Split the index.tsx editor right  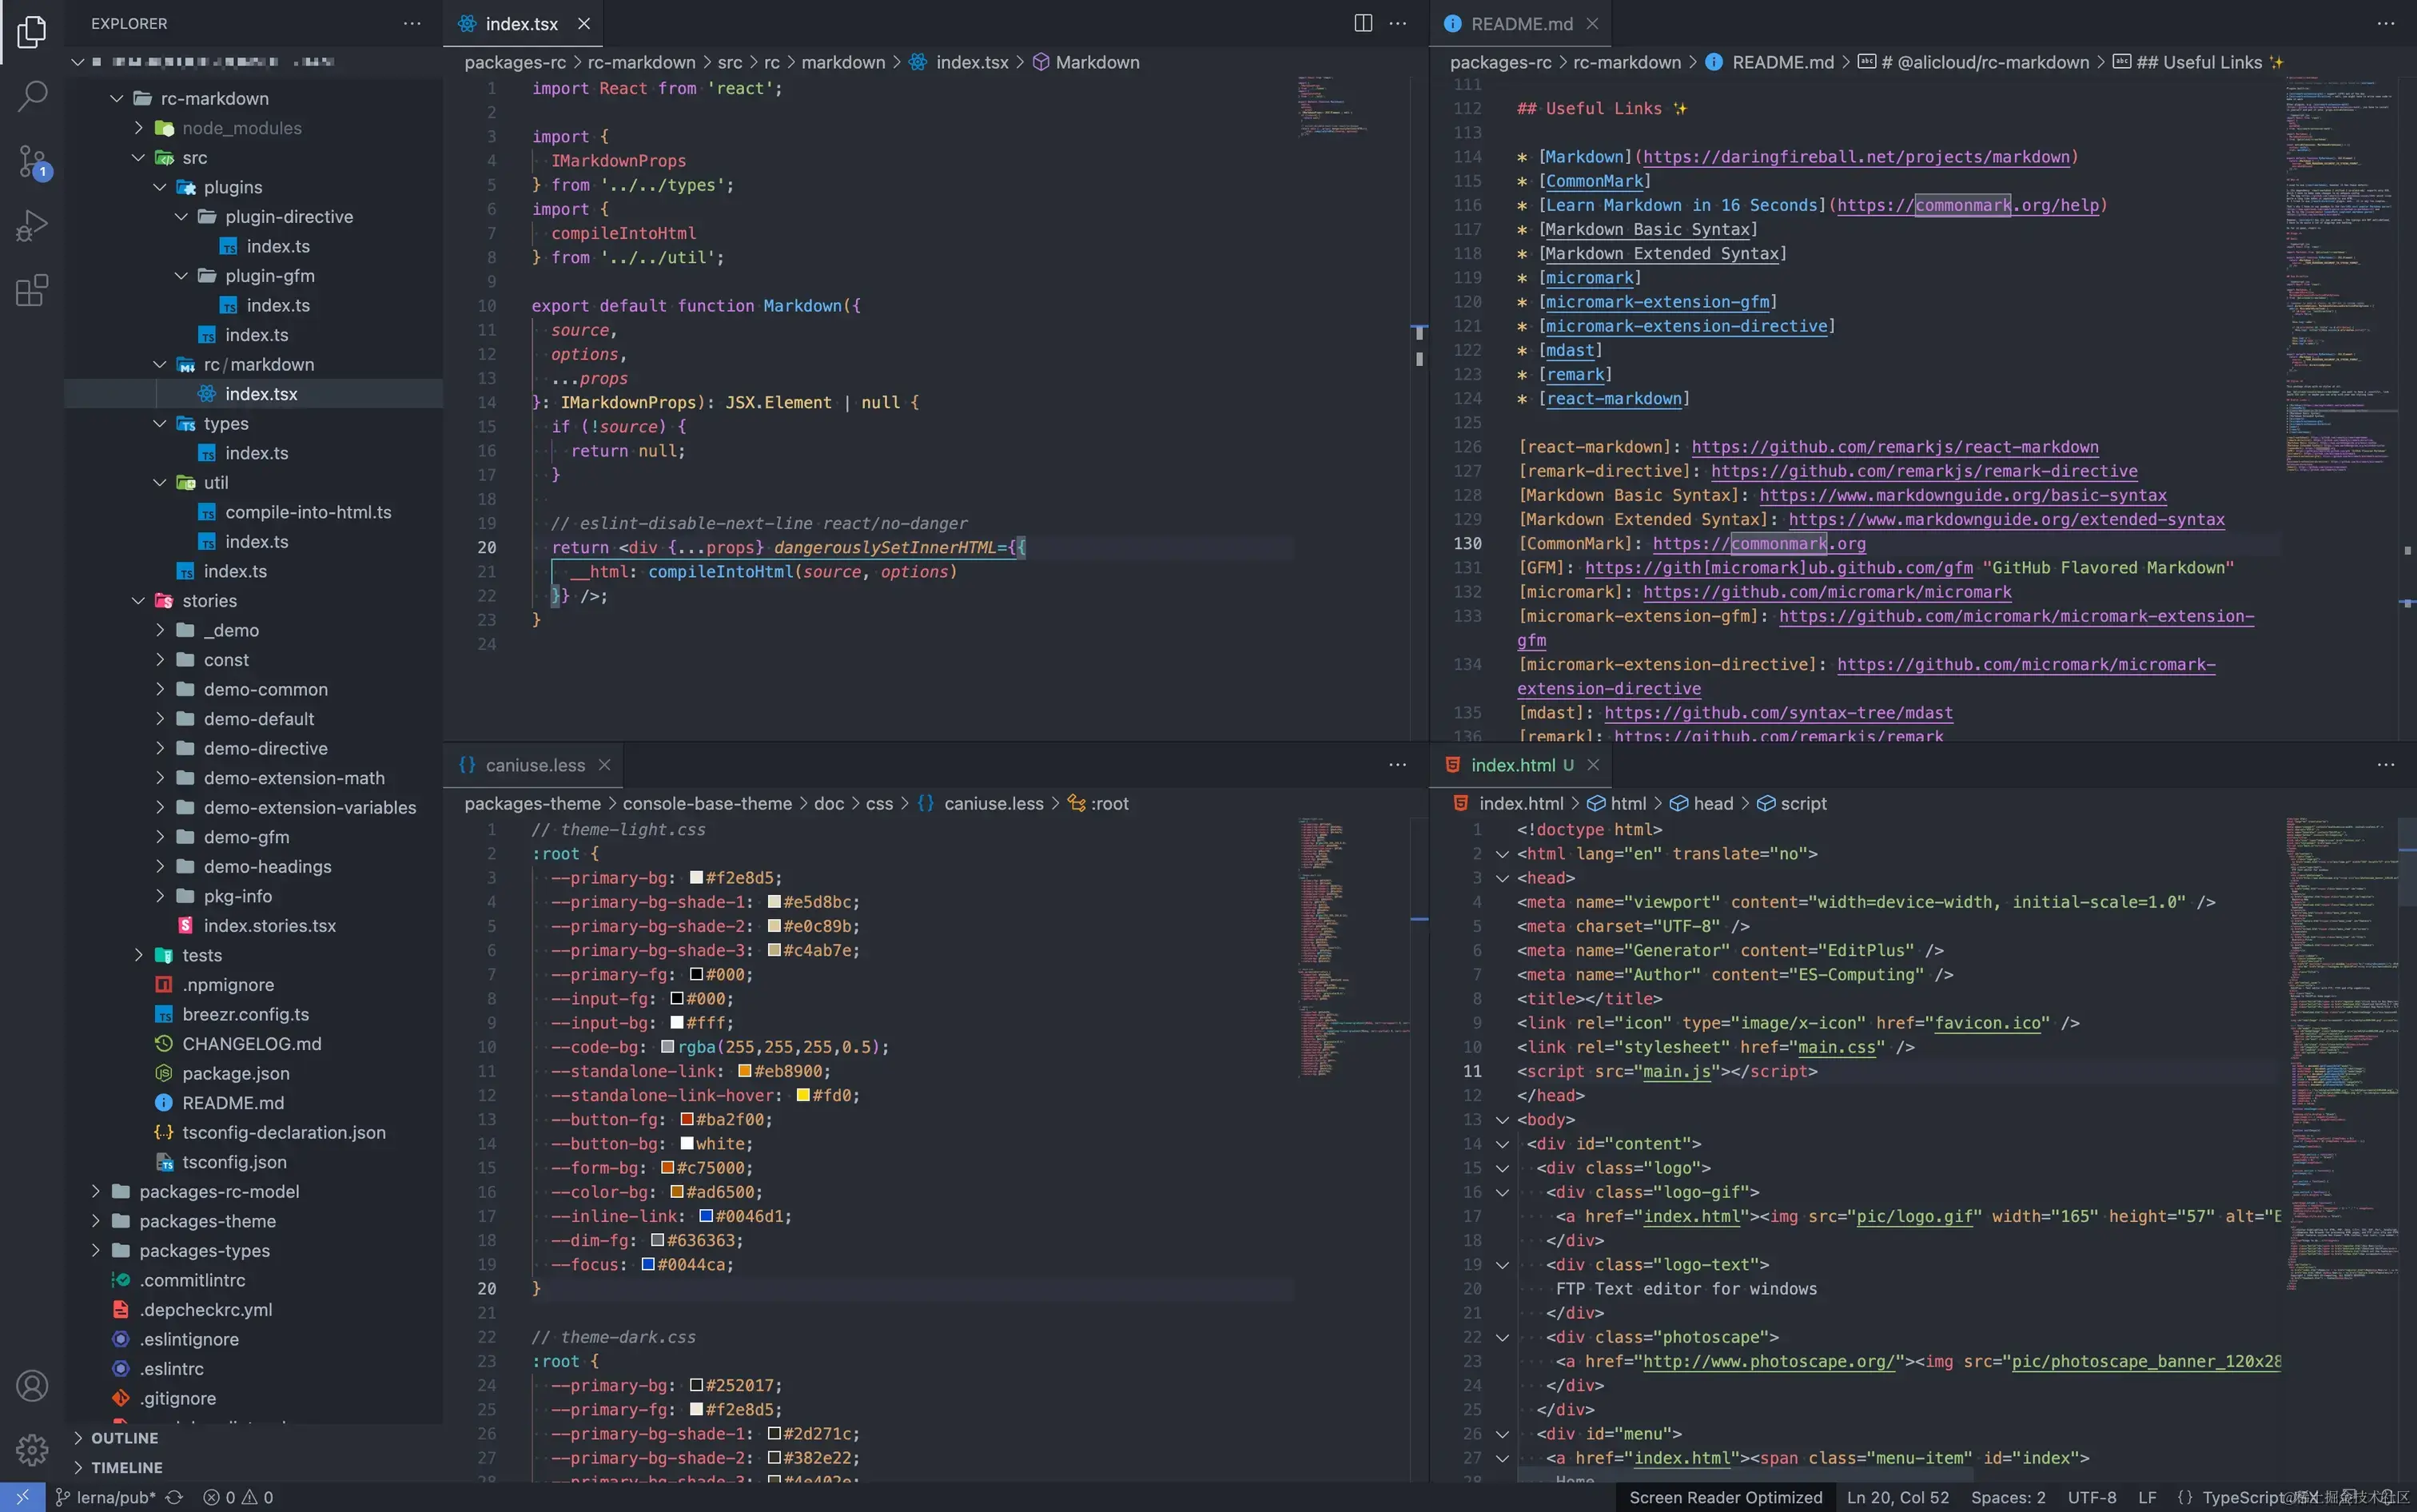pos(1362,23)
